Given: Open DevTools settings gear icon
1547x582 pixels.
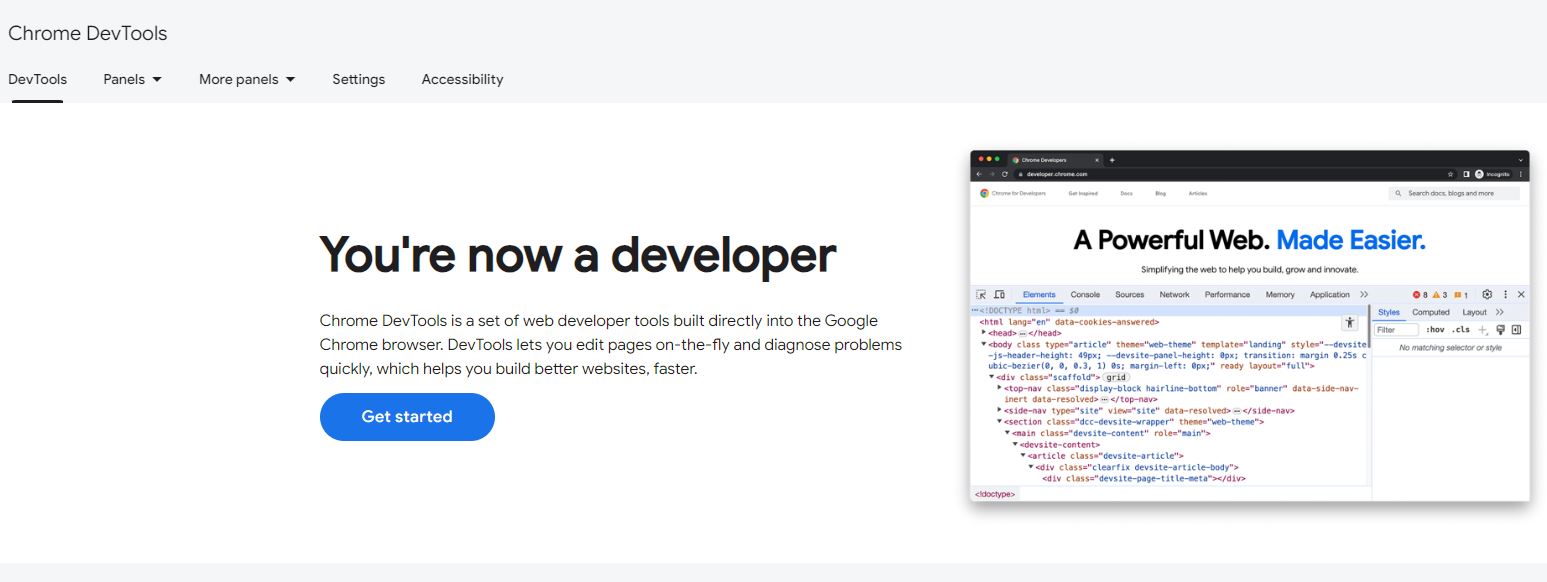Looking at the screenshot, I should tap(1487, 295).
